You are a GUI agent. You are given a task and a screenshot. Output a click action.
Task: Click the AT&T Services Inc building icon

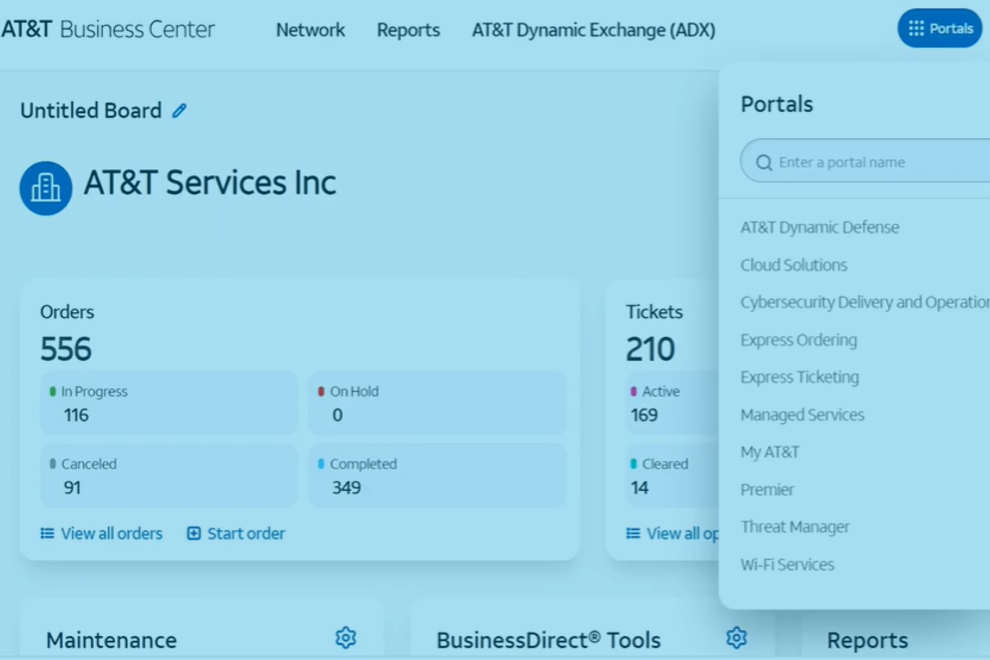(45, 188)
